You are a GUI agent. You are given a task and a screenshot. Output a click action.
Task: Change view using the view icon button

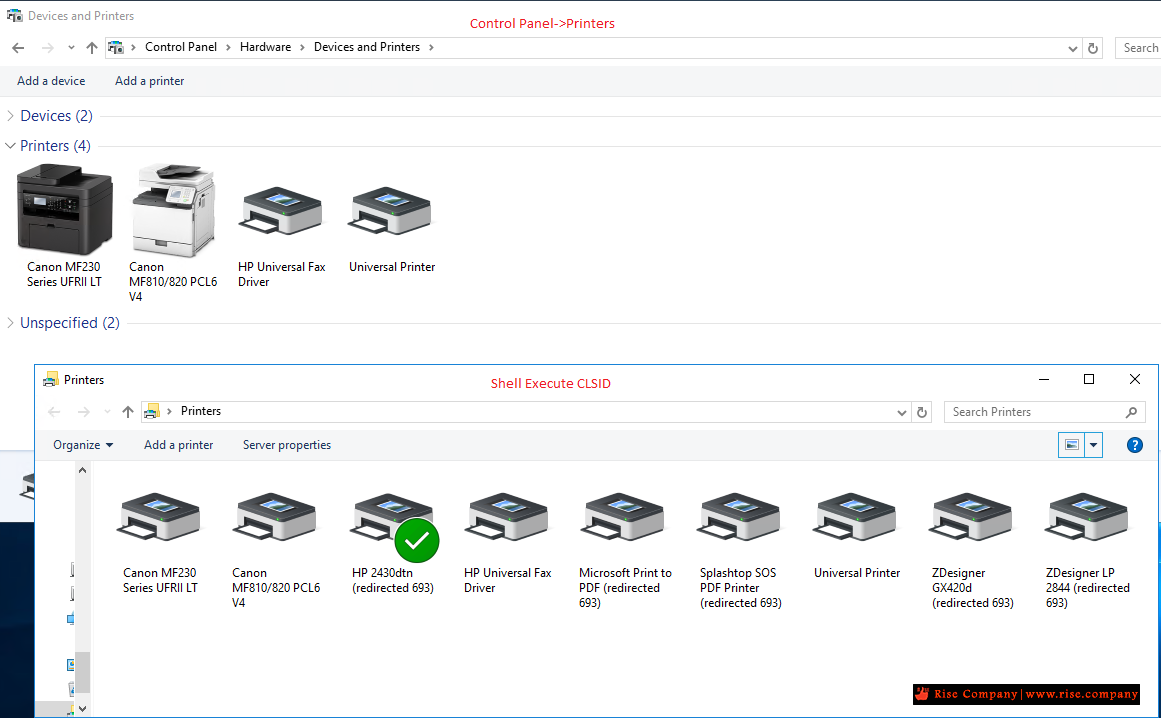(x=1071, y=445)
